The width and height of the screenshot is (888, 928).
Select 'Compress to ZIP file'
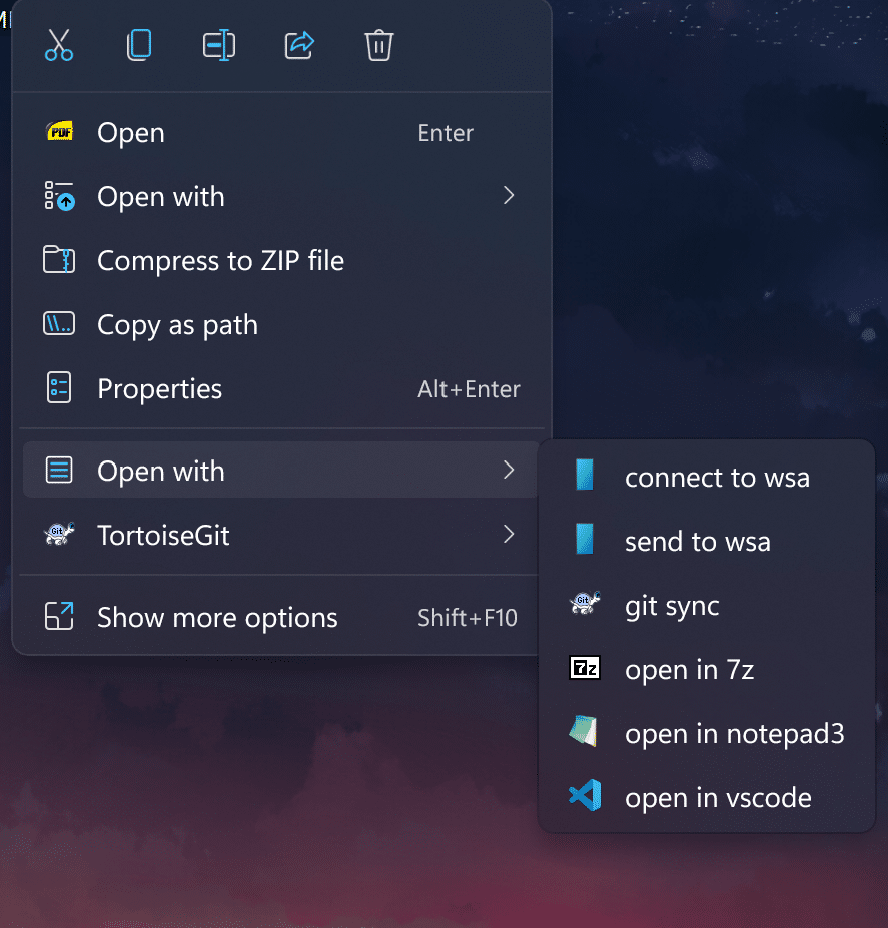pyautogui.click(x=220, y=260)
